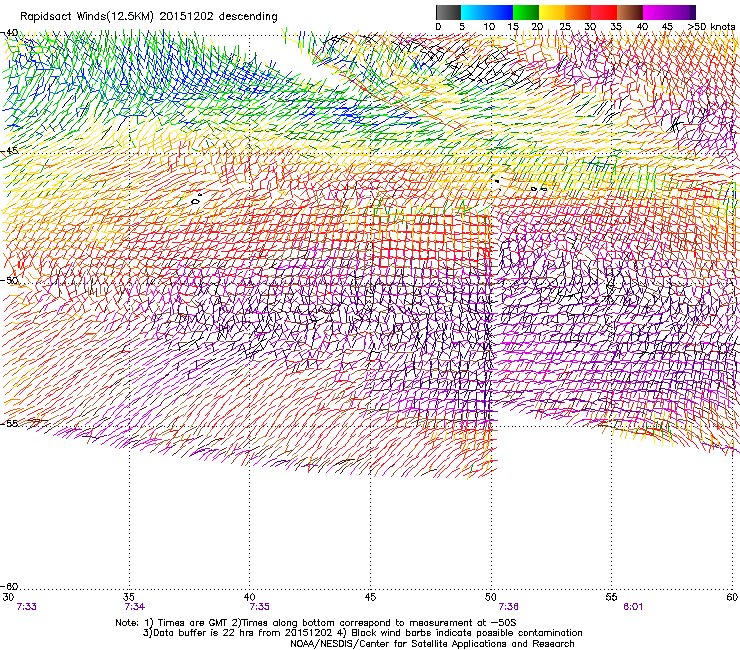Click the '5' label under color scale
This screenshot has height=650, width=740.
click(x=462, y=27)
